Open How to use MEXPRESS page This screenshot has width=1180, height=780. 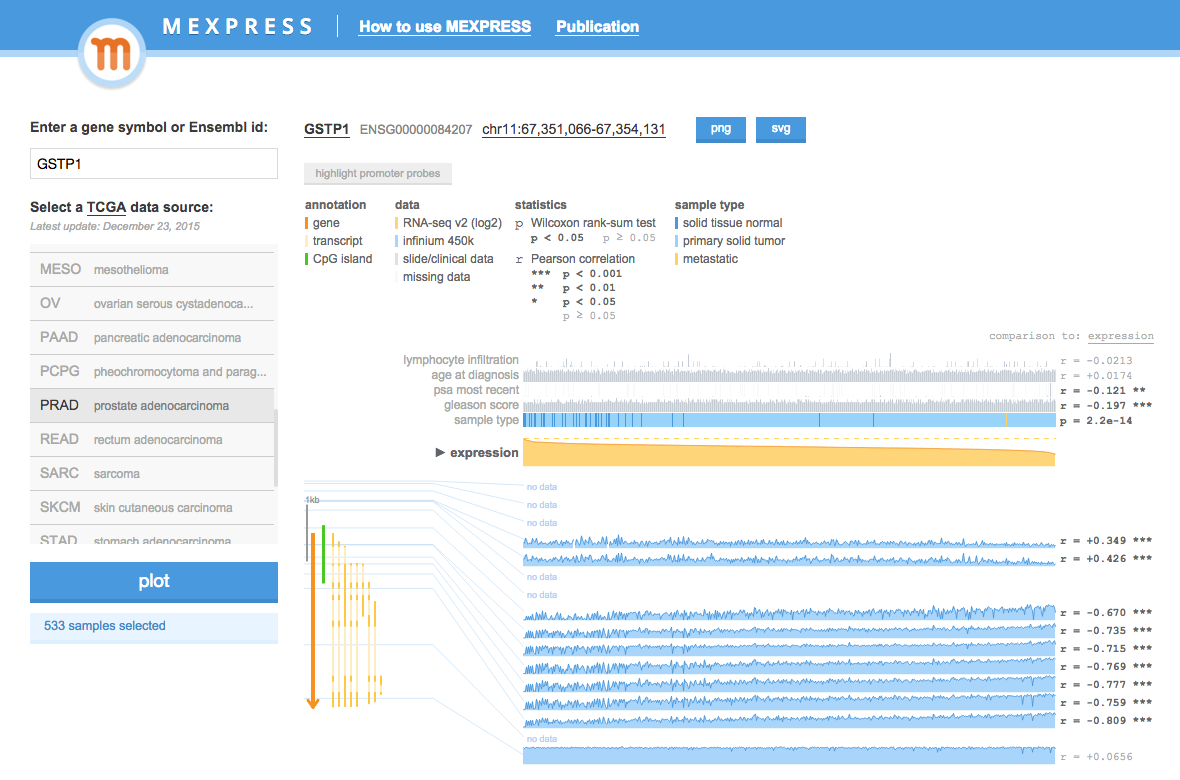[x=445, y=27]
